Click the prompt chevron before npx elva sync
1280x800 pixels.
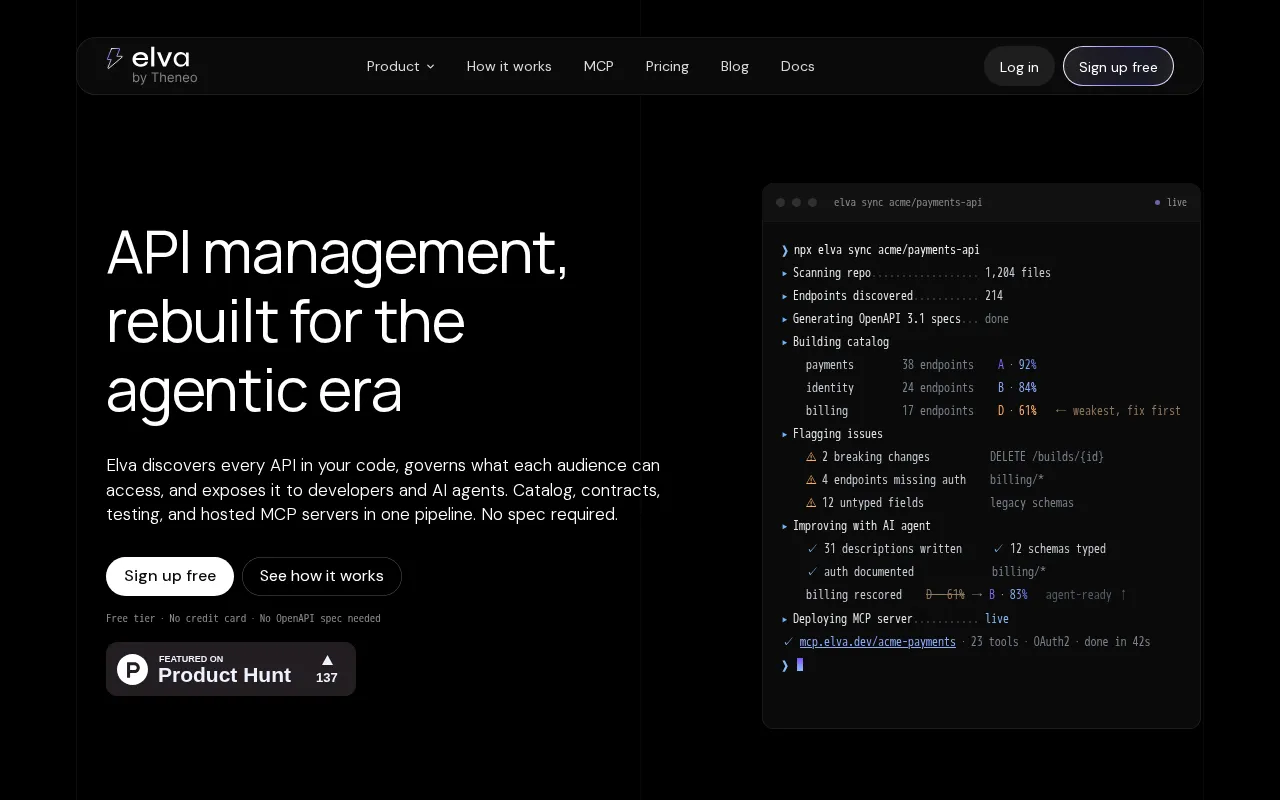pyautogui.click(x=785, y=250)
